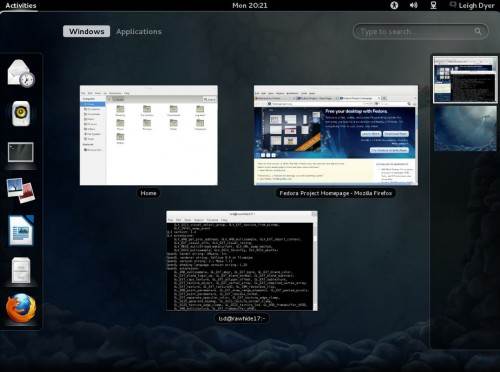This screenshot has height=372, width=500.
Task: Click the search magnifier icon
Action: [478, 31]
